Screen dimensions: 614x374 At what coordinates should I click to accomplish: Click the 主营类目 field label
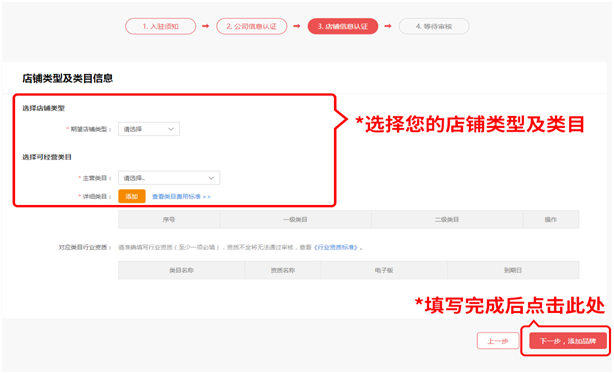95,178
